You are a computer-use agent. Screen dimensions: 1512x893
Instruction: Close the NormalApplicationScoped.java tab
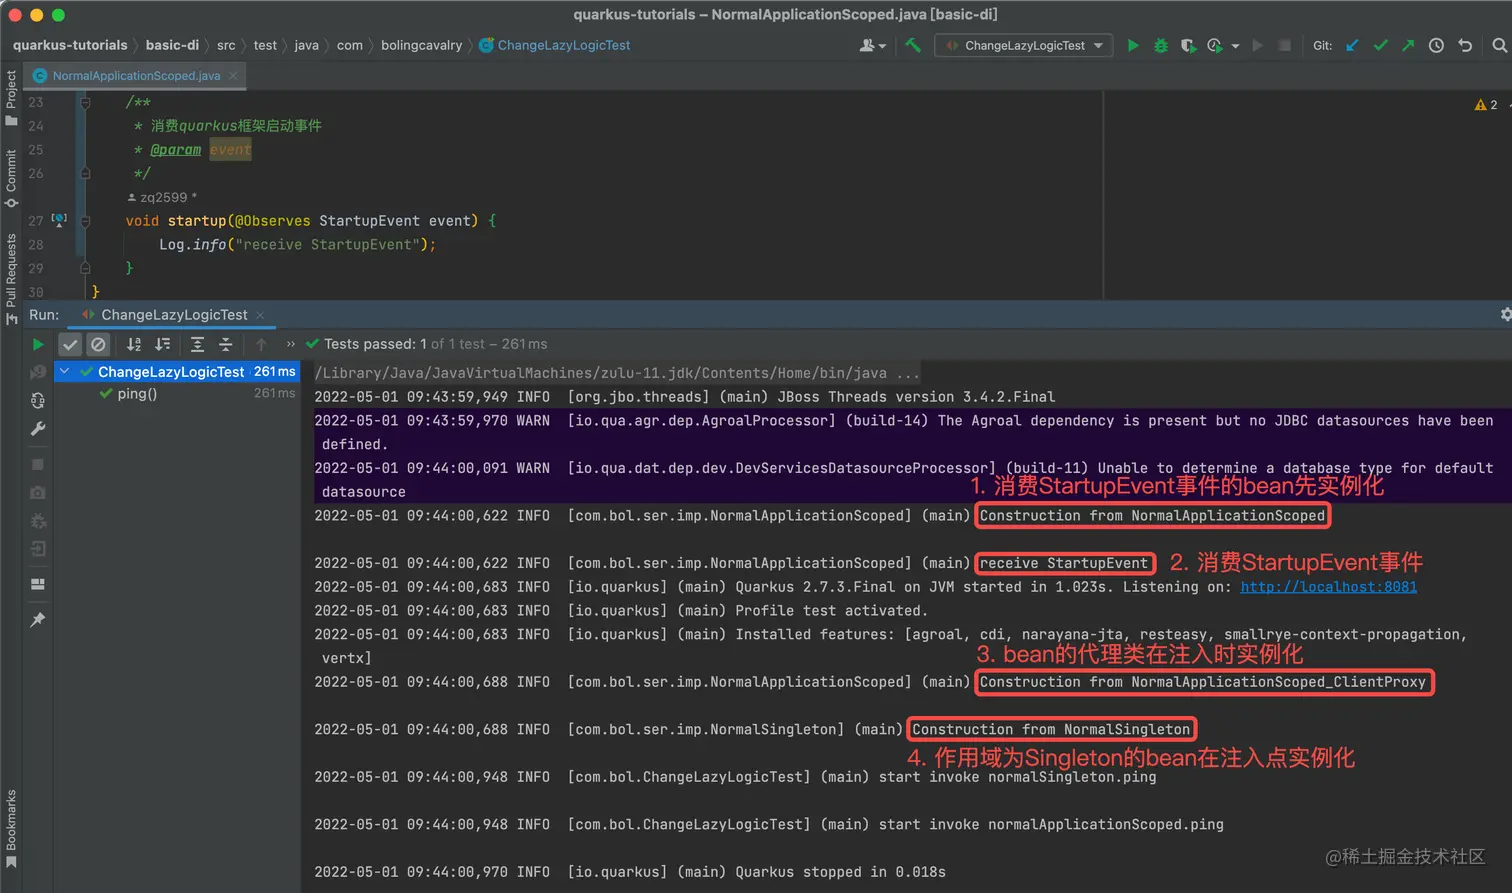point(233,75)
